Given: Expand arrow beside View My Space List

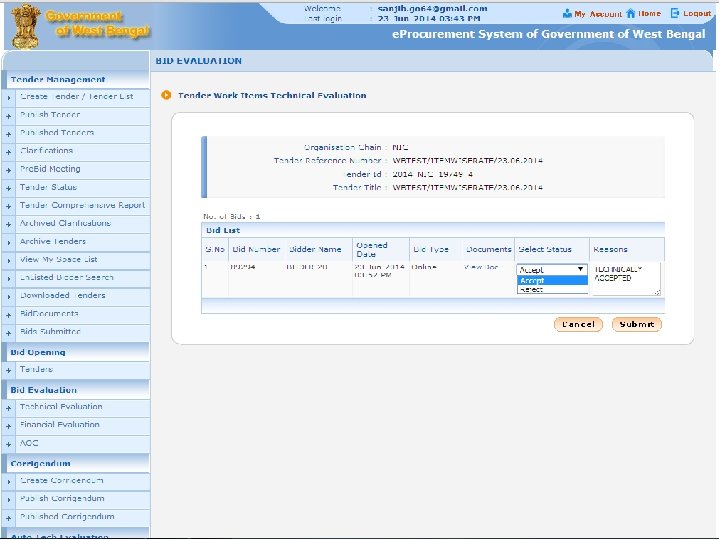Looking at the screenshot, I should [8, 261].
